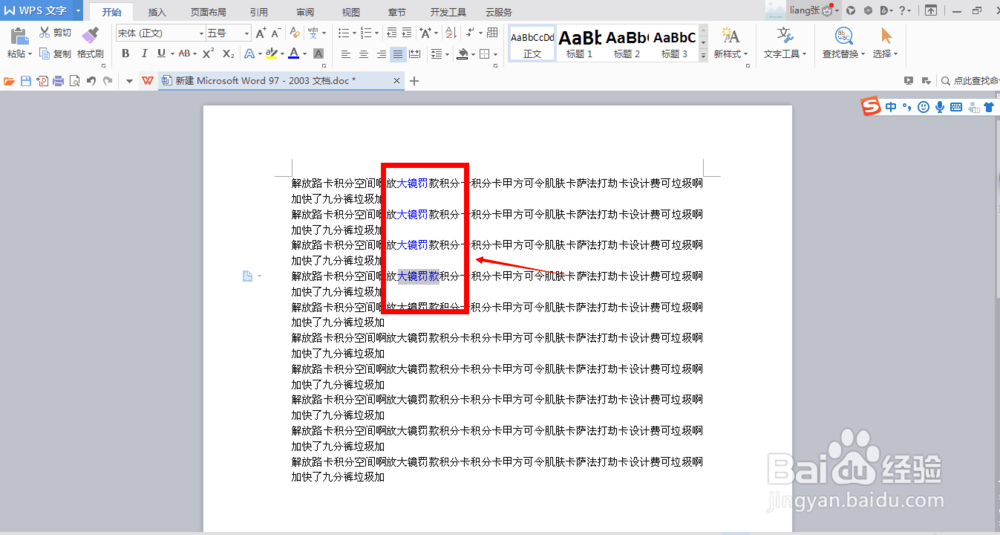Viewport: 1000px width, 535px height.
Task: Export to PDF quick-access icon
Action: point(42,81)
